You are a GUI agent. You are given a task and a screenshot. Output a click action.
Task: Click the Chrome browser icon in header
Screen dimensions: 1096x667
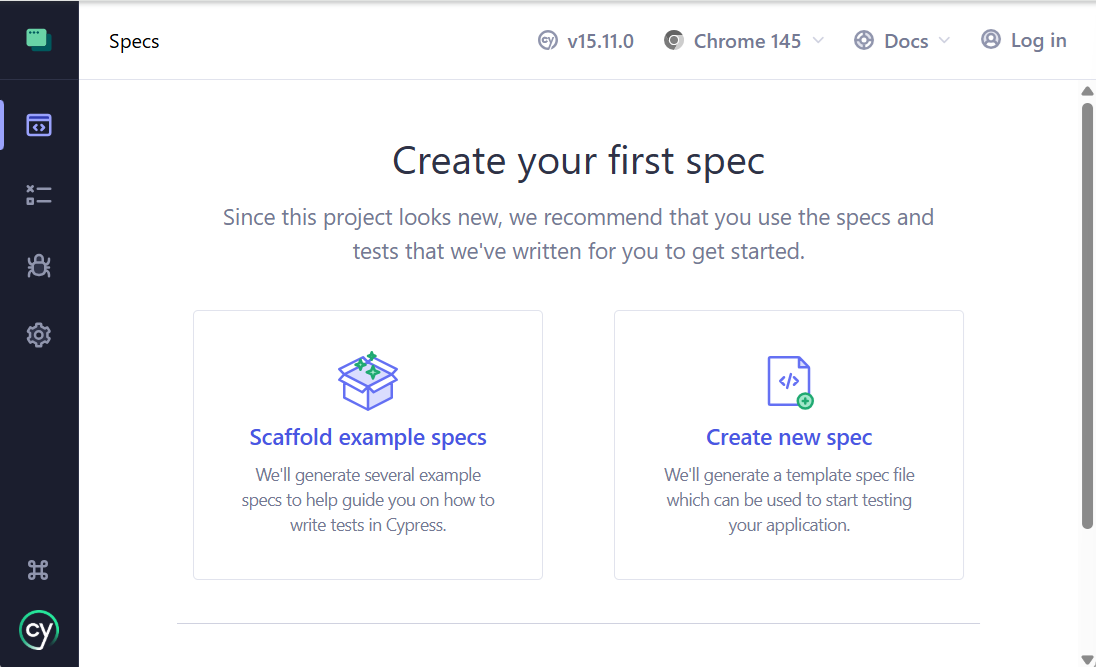tap(675, 41)
